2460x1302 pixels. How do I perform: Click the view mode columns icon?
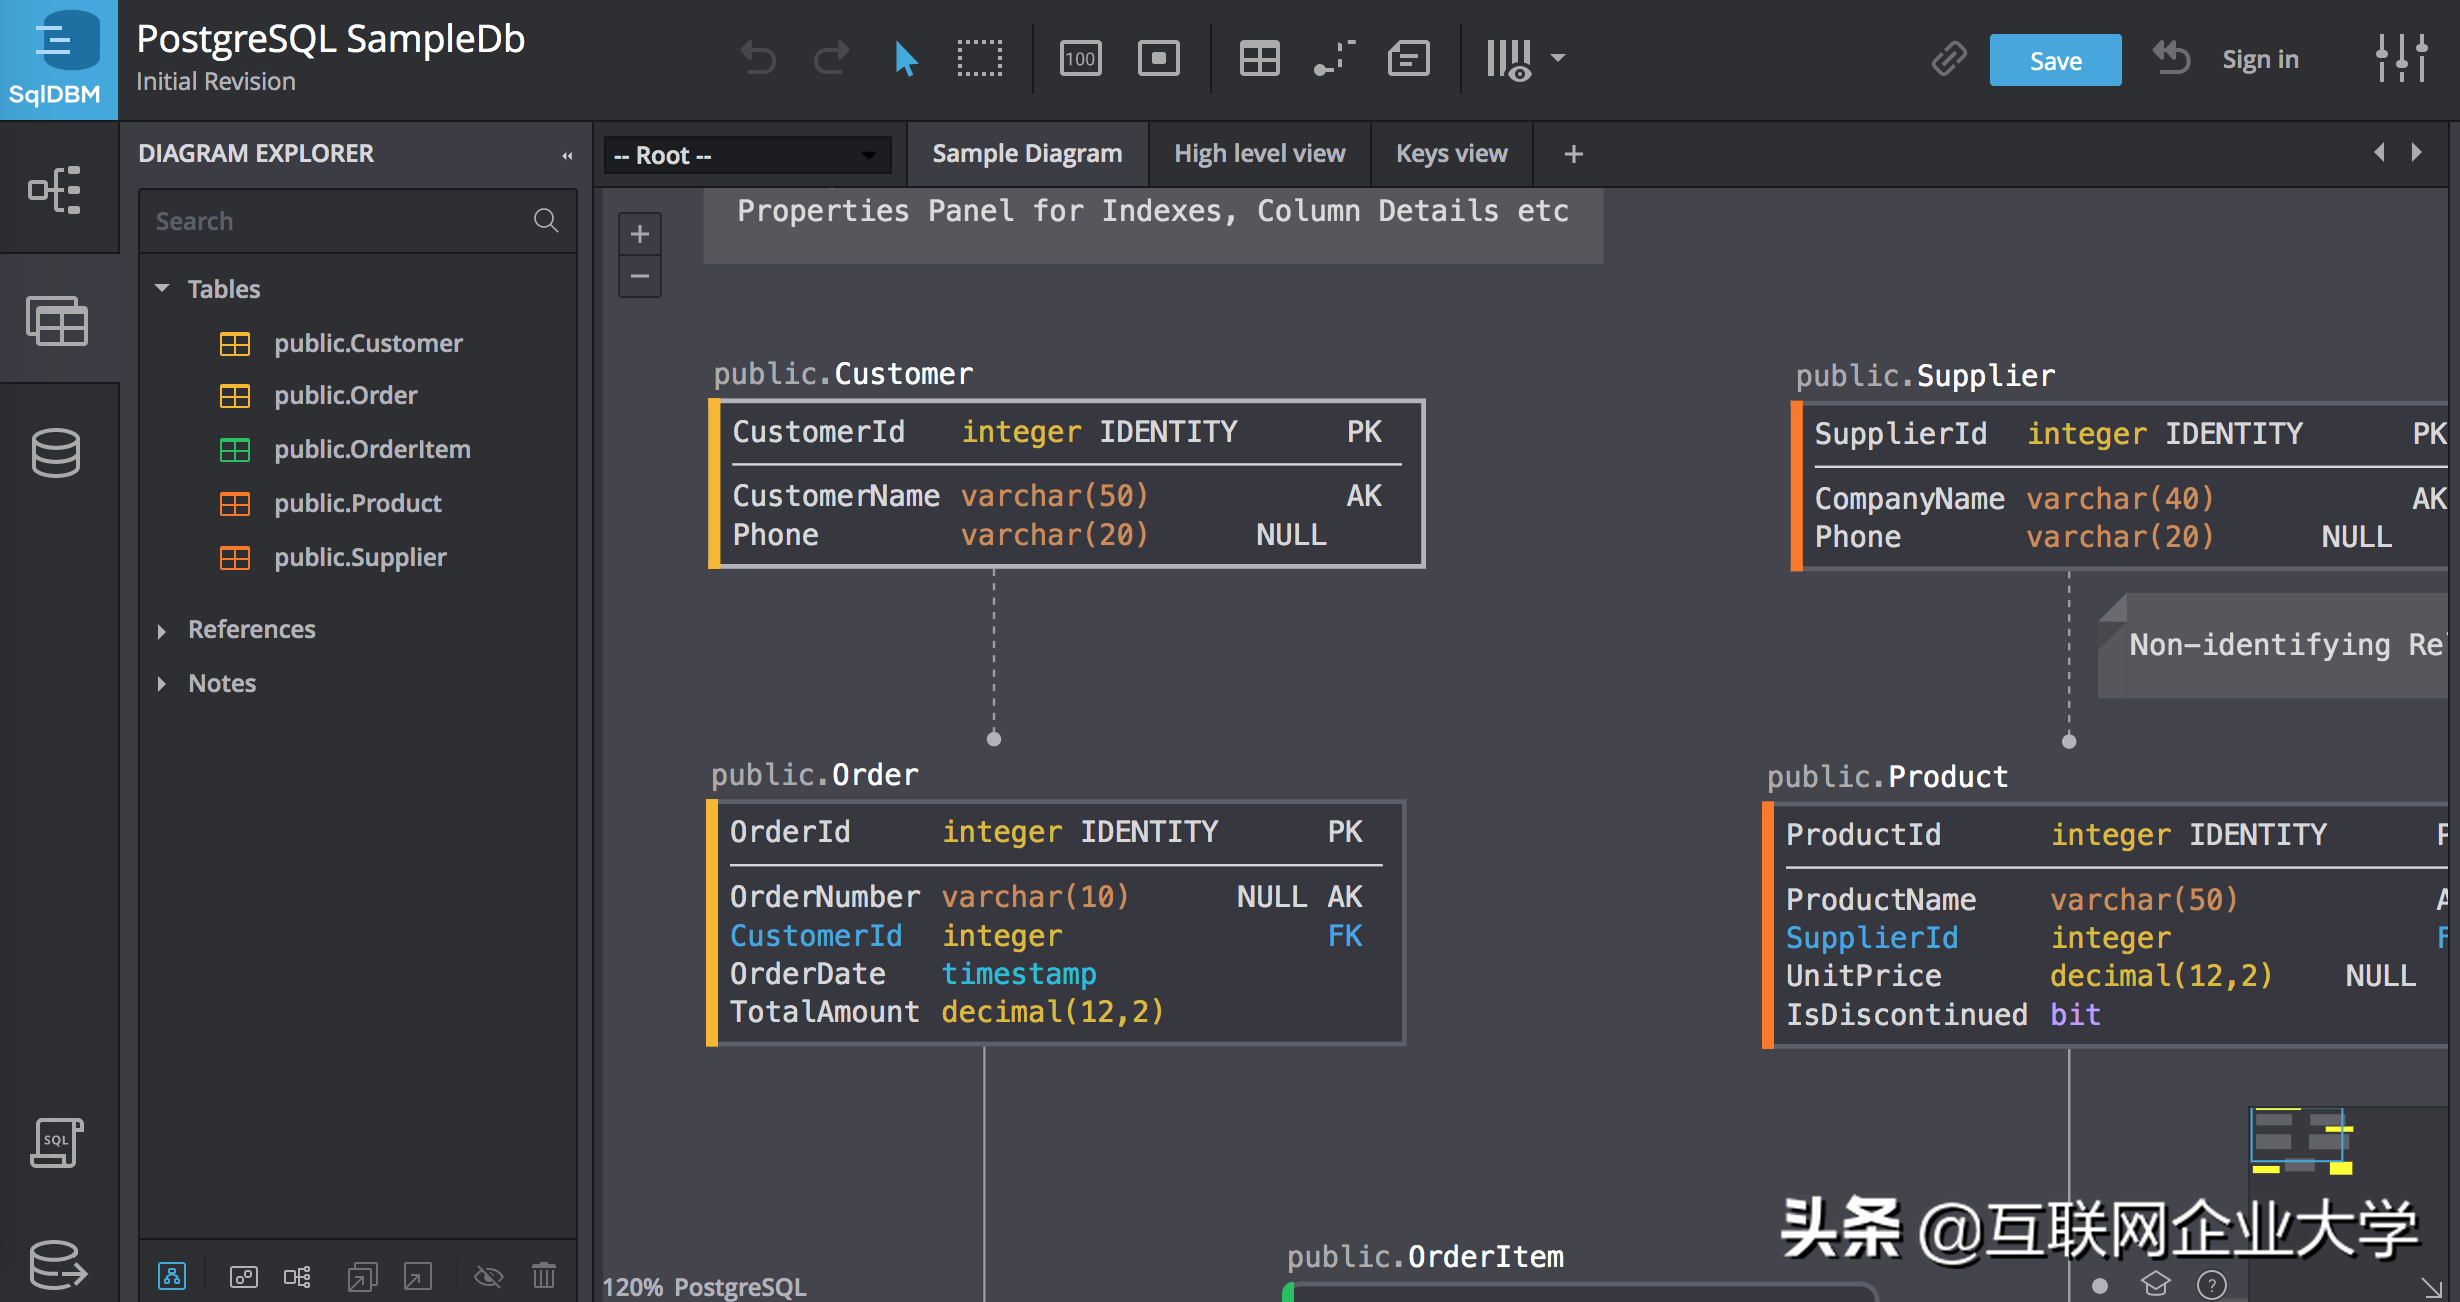pos(1509,60)
